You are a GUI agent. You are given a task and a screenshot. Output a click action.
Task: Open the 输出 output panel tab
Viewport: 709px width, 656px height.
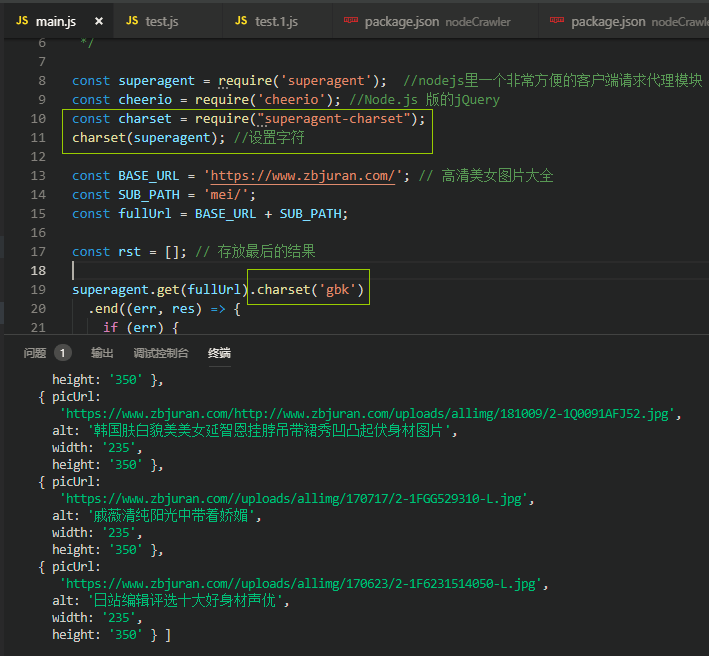coord(102,353)
